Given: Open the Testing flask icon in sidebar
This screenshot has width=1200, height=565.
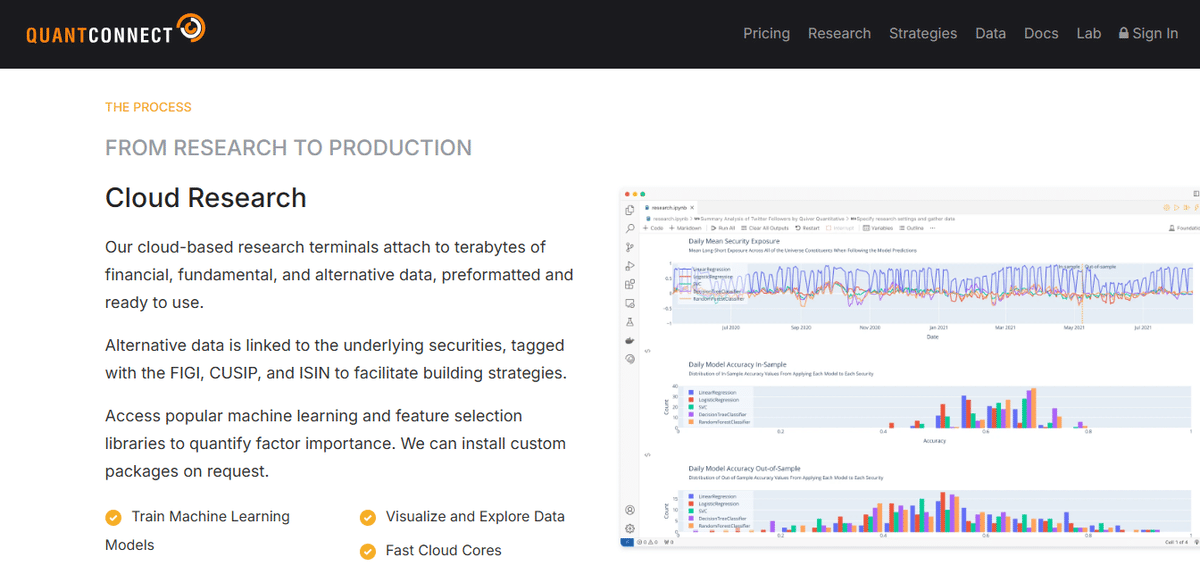Looking at the screenshot, I should point(630,322).
